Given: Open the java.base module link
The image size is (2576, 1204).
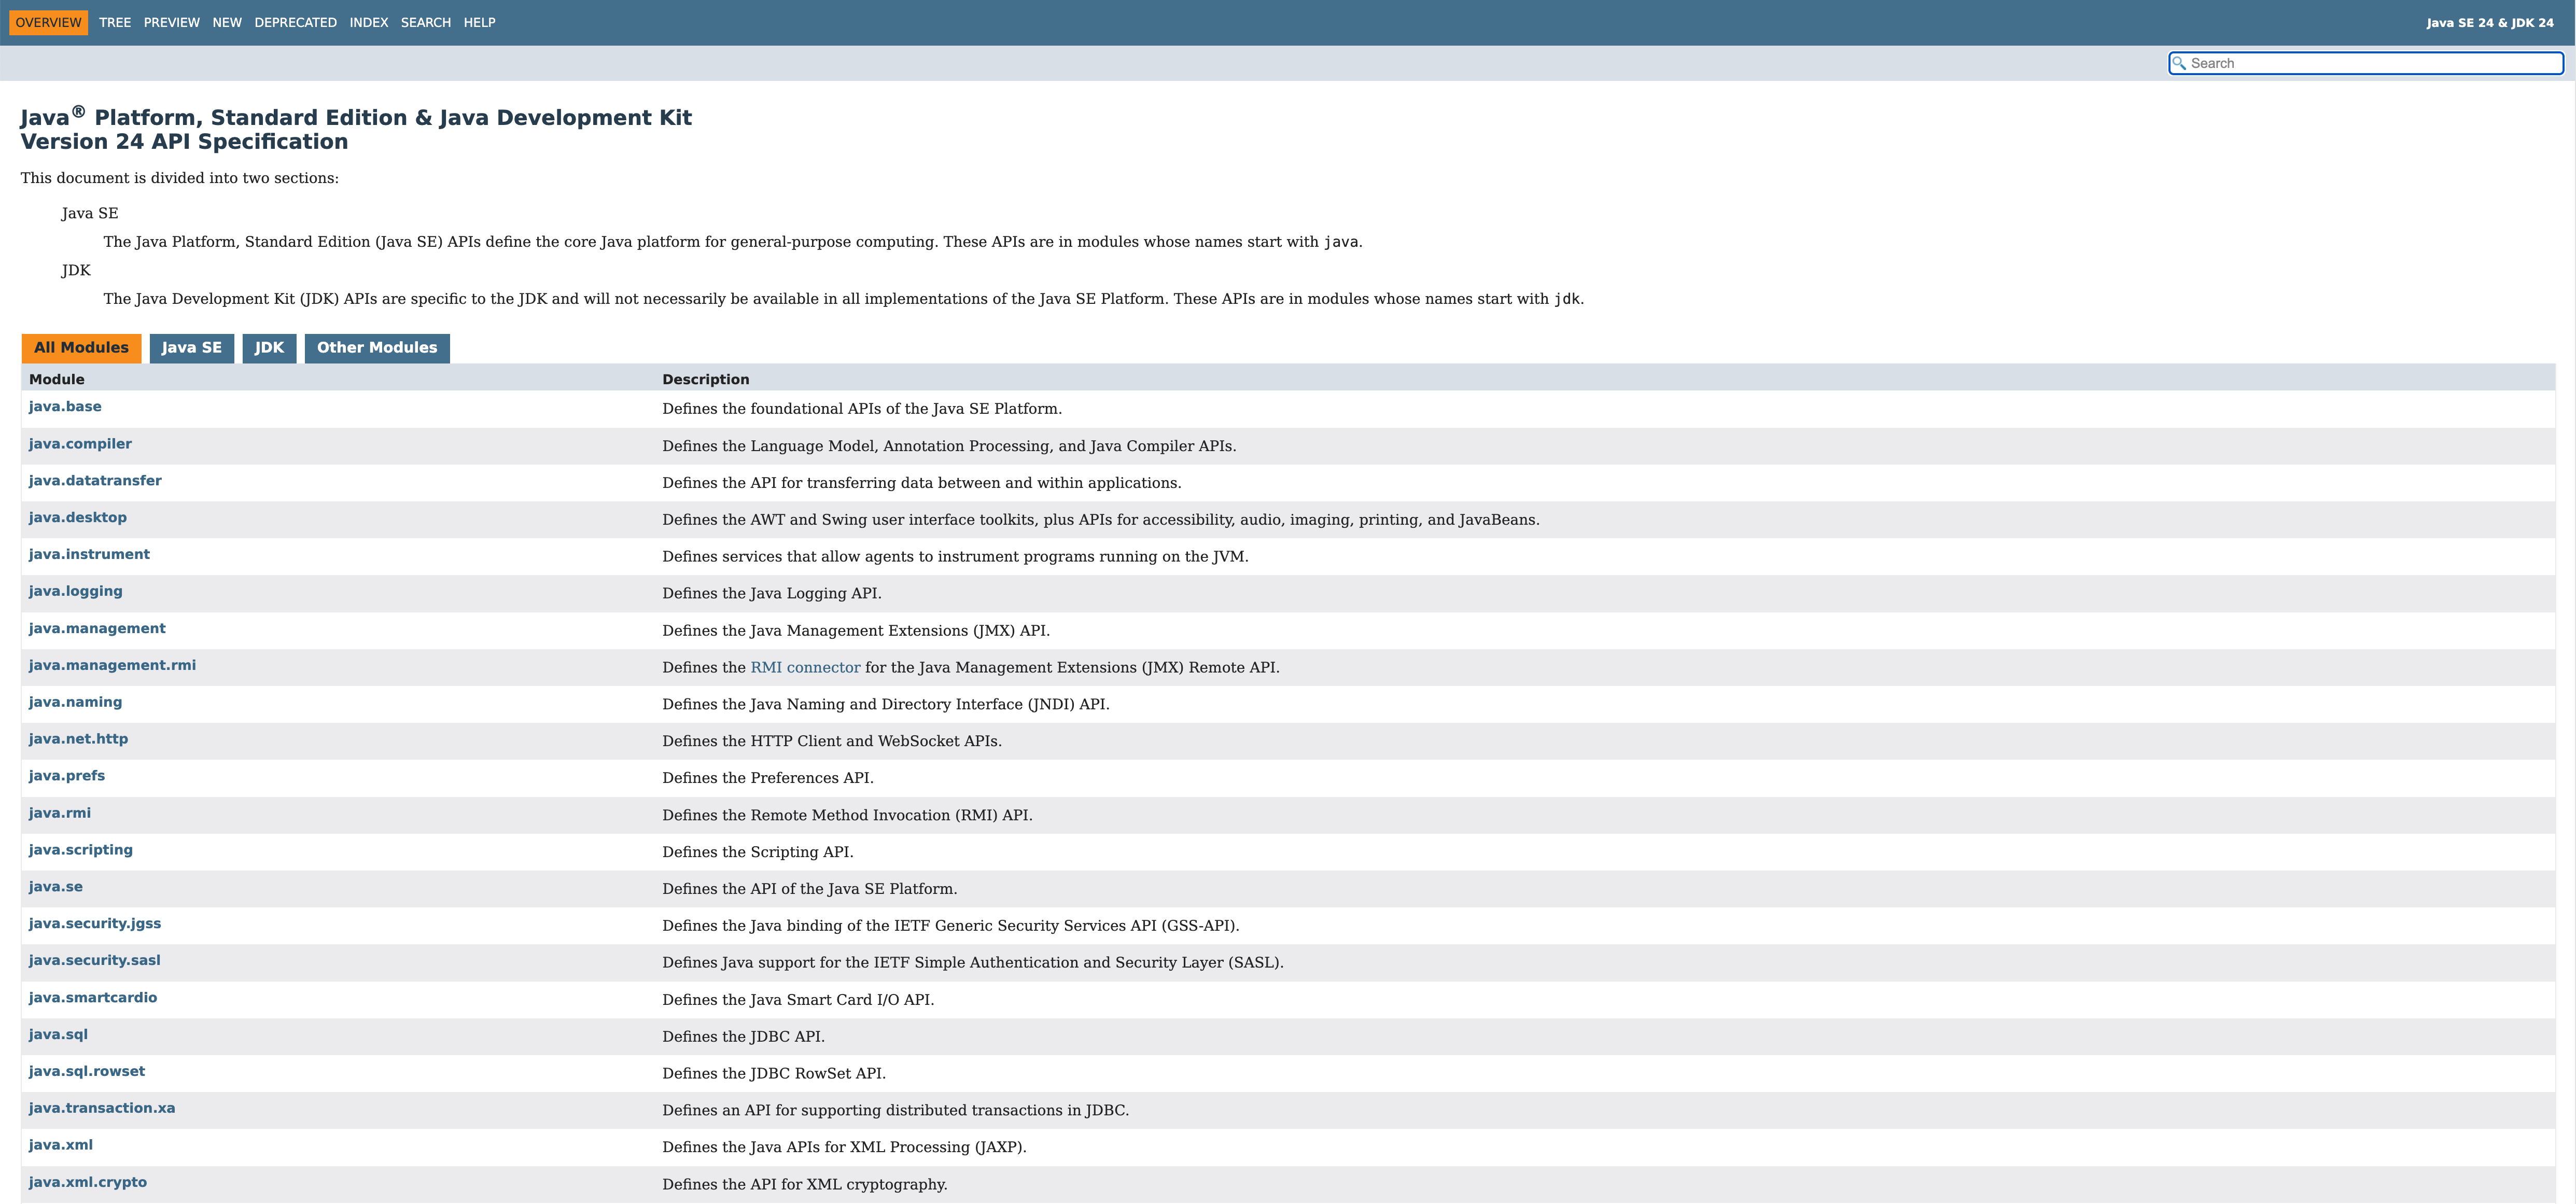Looking at the screenshot, I should coord(65,407).
